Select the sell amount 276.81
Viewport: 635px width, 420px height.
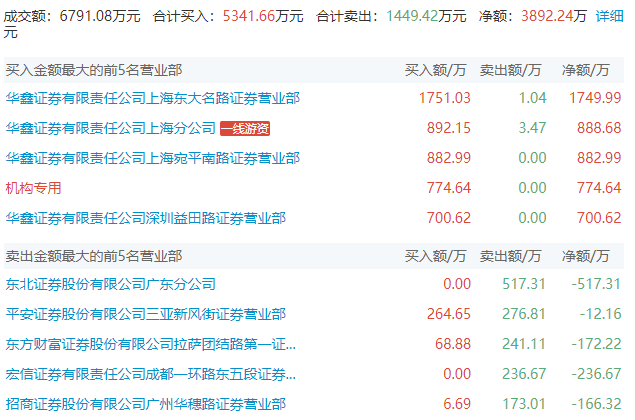click(524, 314)
